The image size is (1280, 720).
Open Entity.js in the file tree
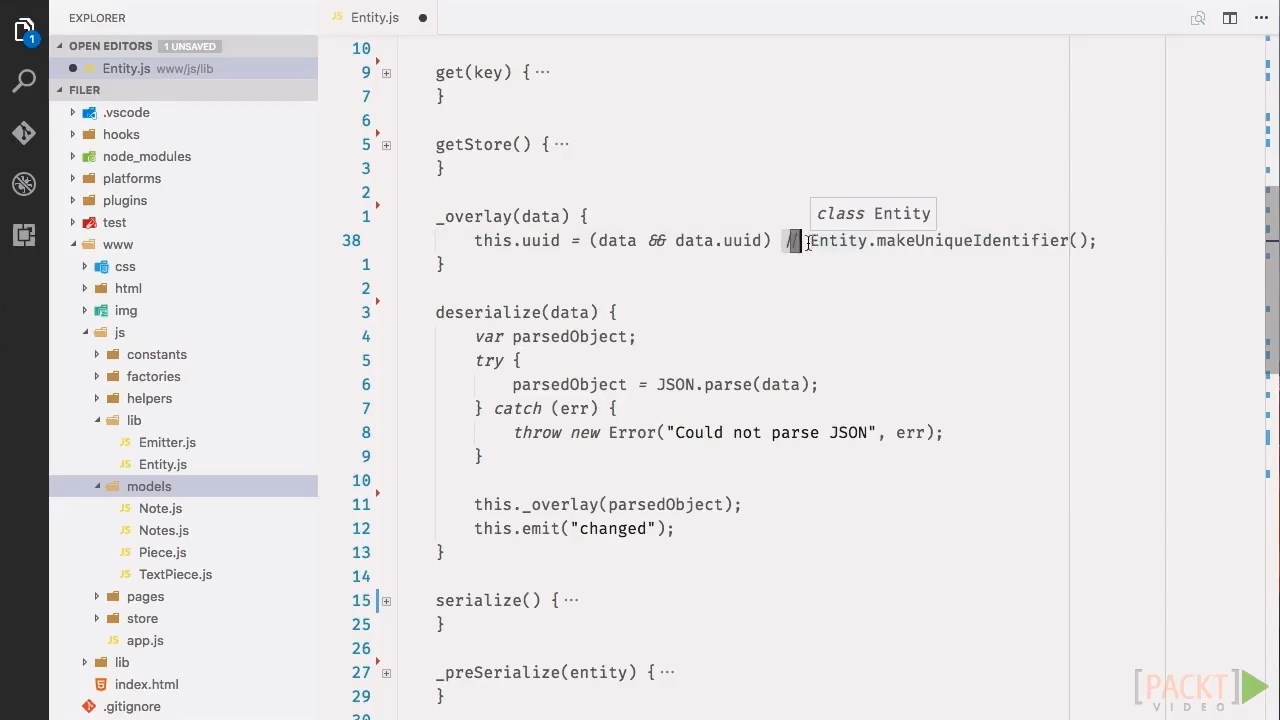[x=163, y=464]
